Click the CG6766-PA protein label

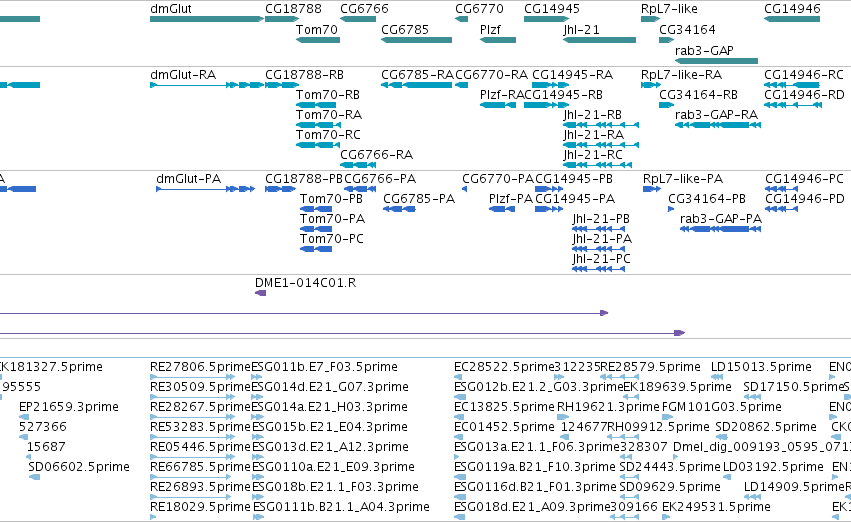point(380,179)
